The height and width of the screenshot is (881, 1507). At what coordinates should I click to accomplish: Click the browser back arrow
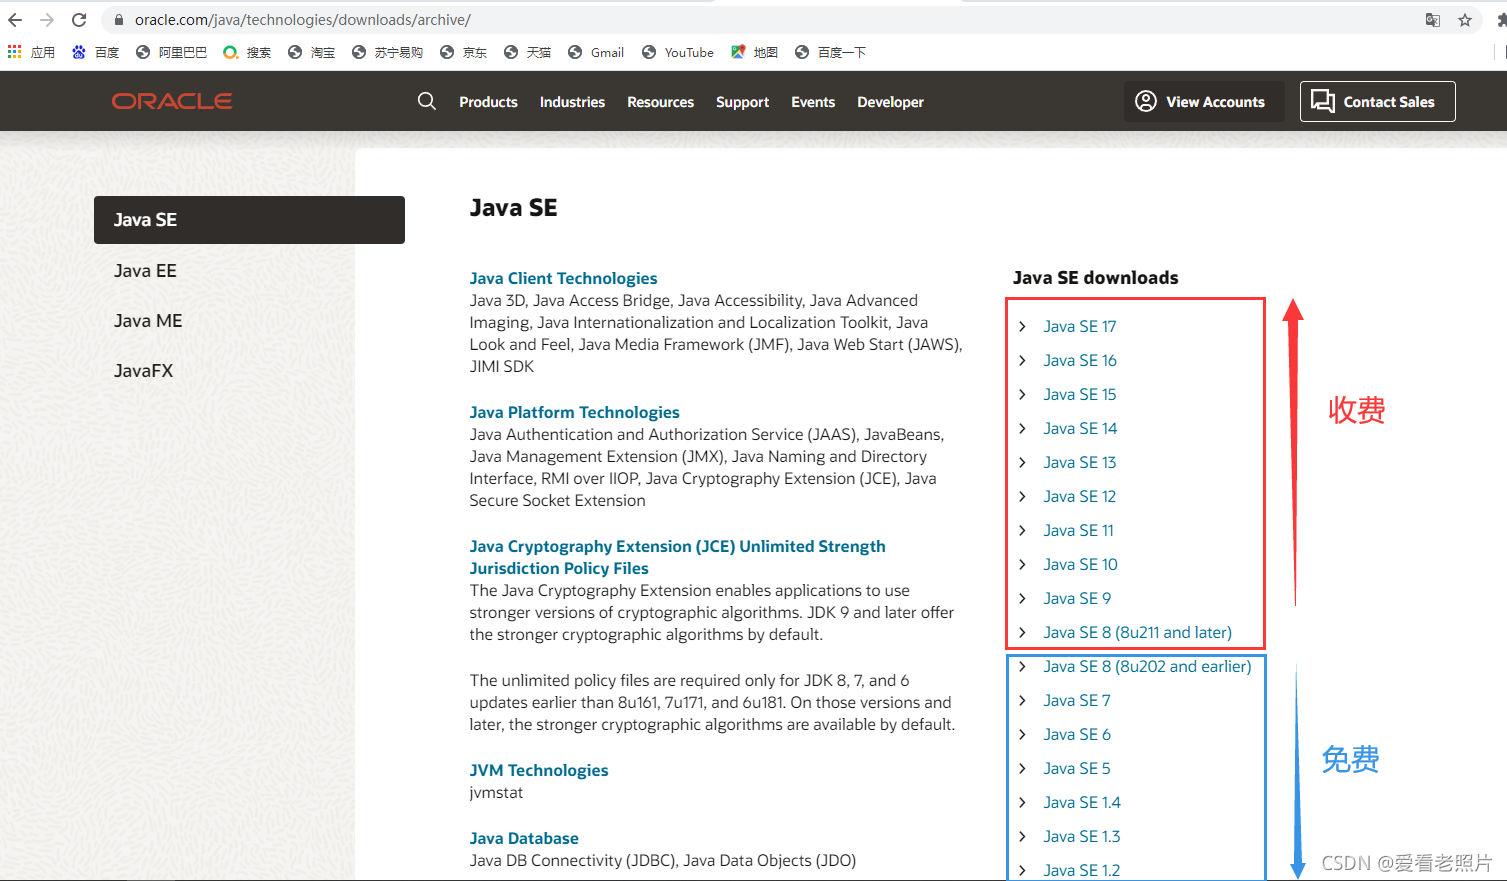click(x=15, y=20)
